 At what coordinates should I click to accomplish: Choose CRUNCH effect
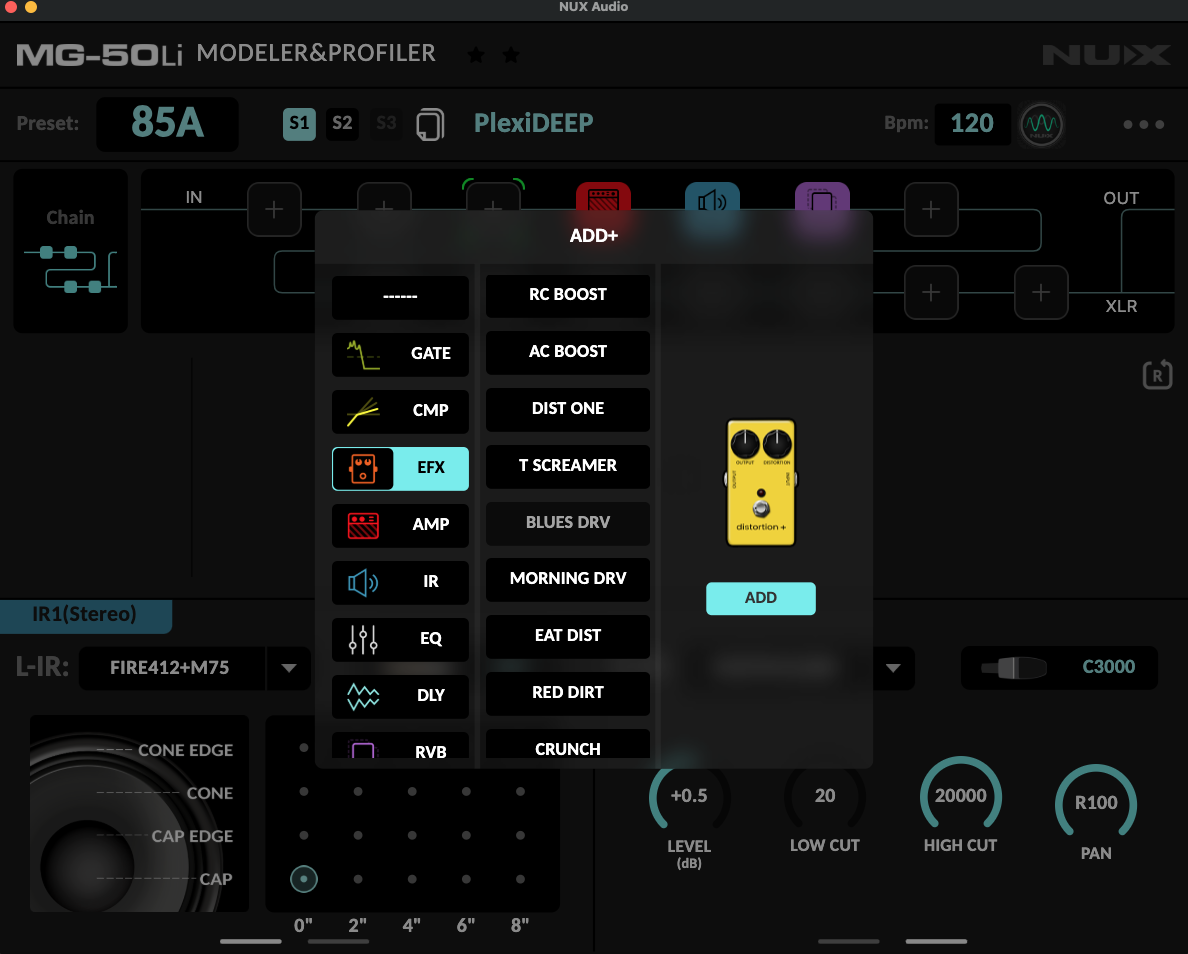567,744
